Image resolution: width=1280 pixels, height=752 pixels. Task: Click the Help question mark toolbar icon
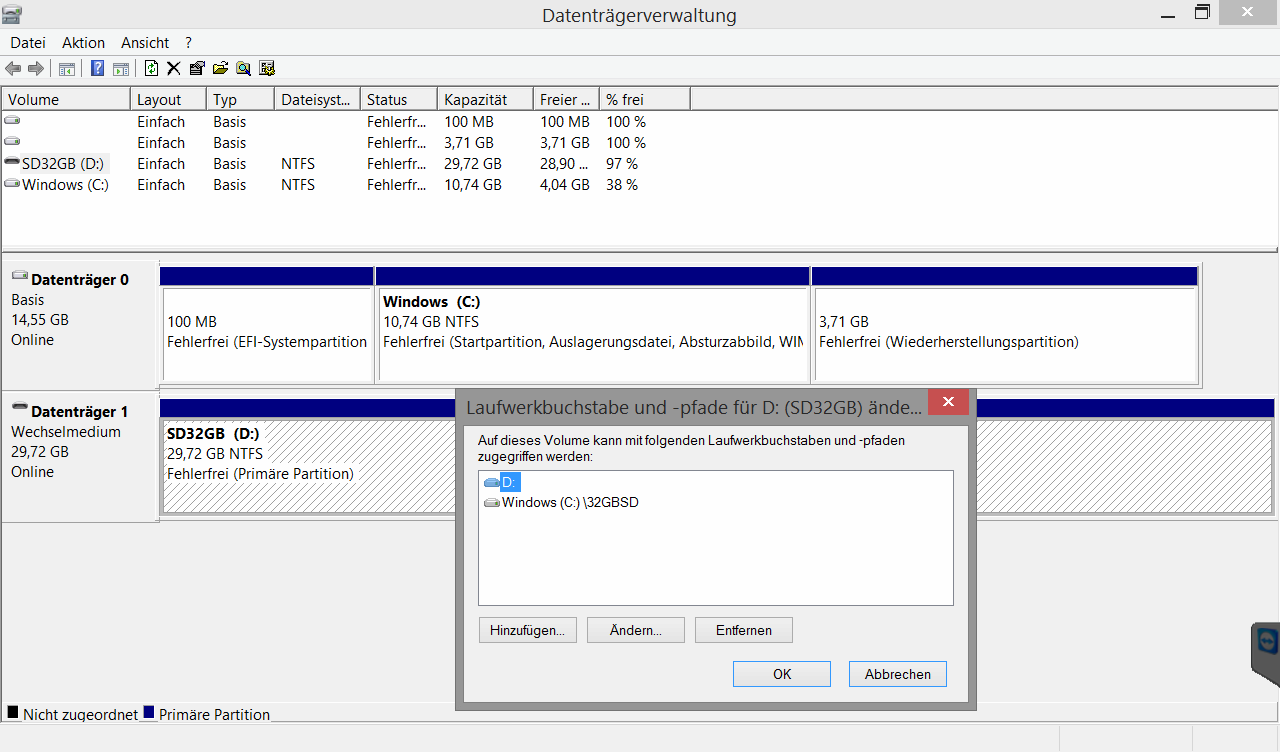pyautogui.click(x=97, y=68)
